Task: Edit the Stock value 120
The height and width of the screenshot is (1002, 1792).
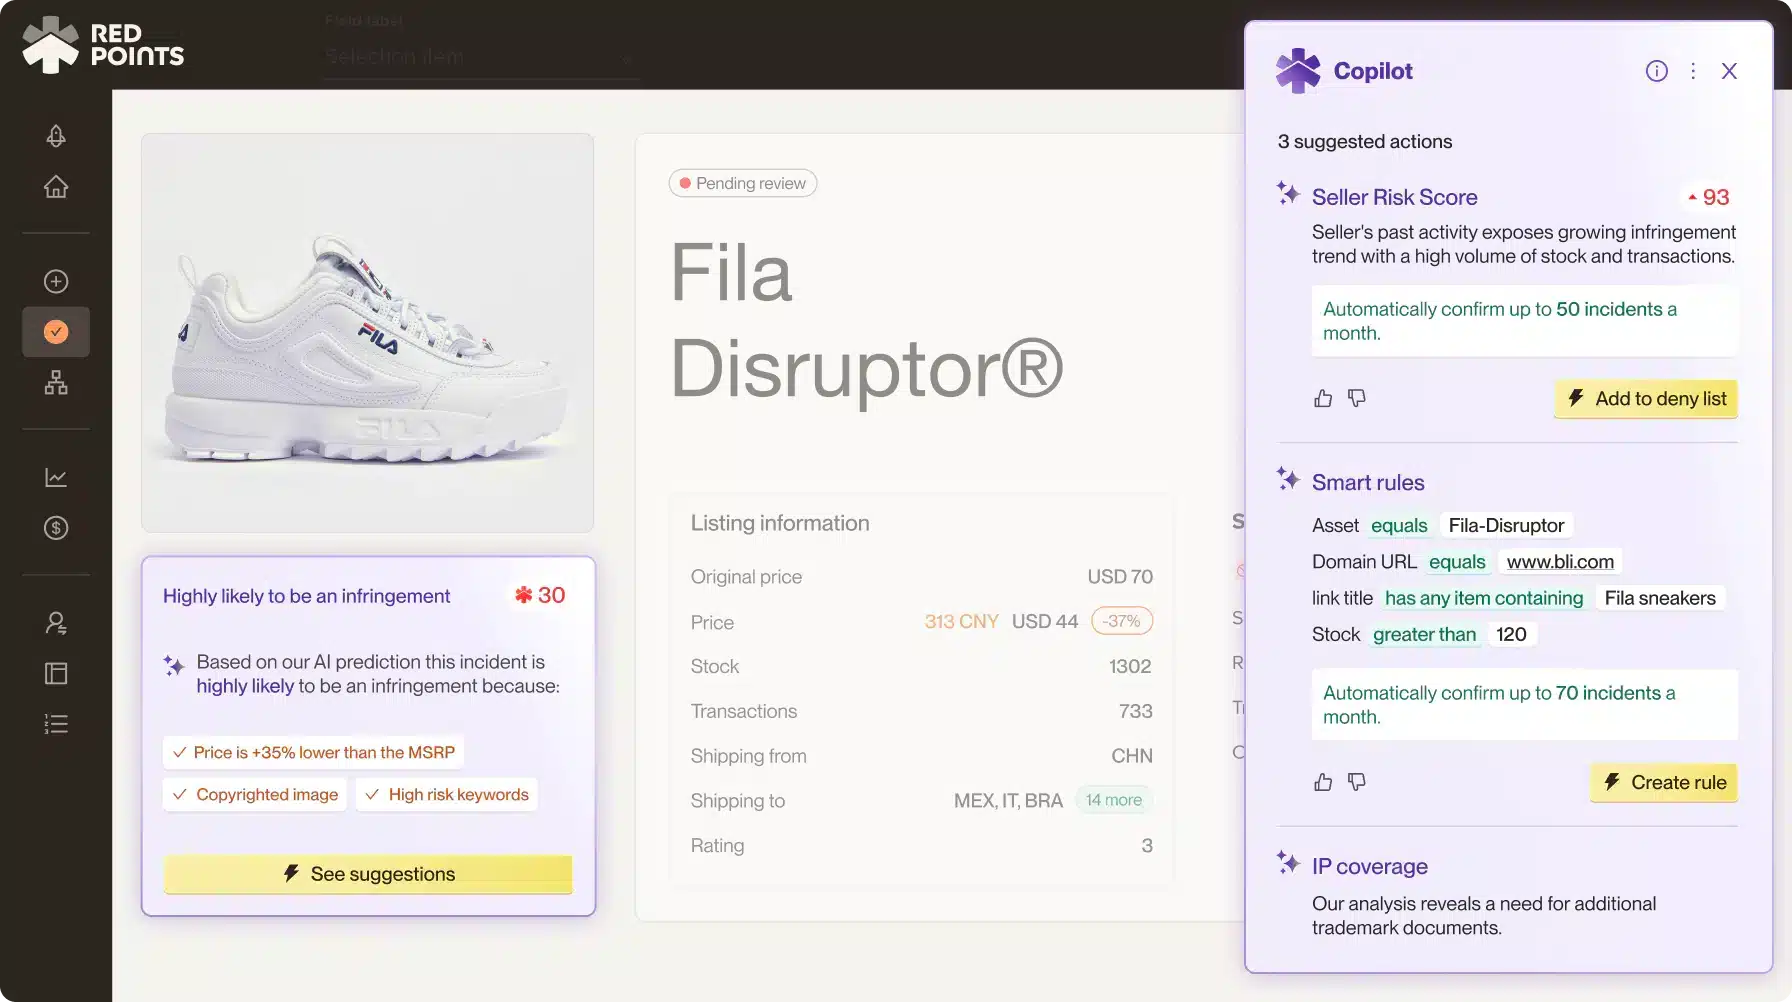Action: 1511,634
